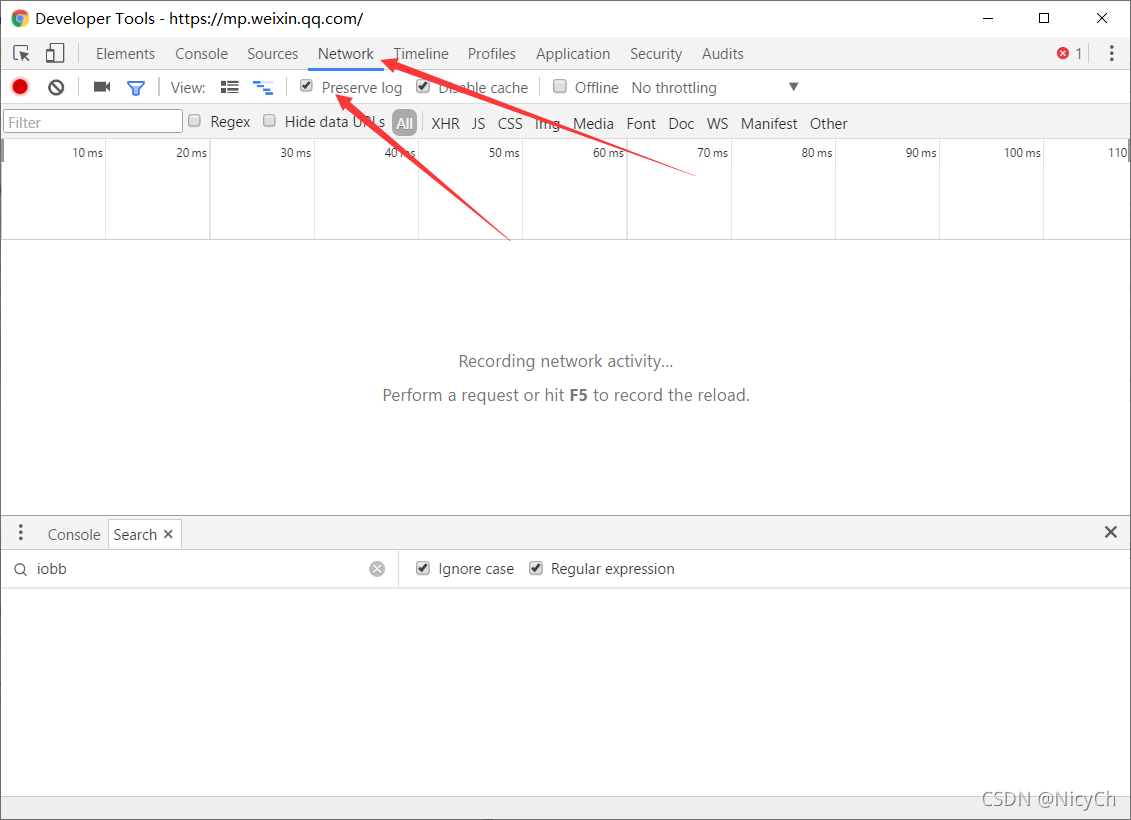This screenshot has height=820, width=1131.
Task: Open the Console tab in top bar
Action: (x=201, y=54)
